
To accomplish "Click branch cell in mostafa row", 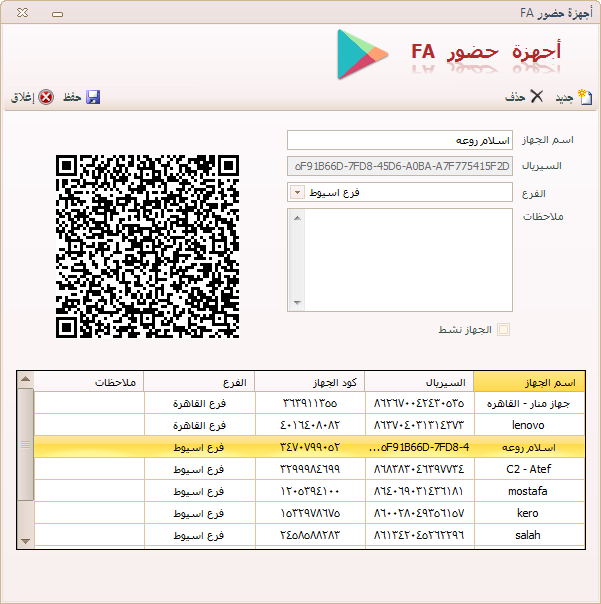I will coord(199,491).
